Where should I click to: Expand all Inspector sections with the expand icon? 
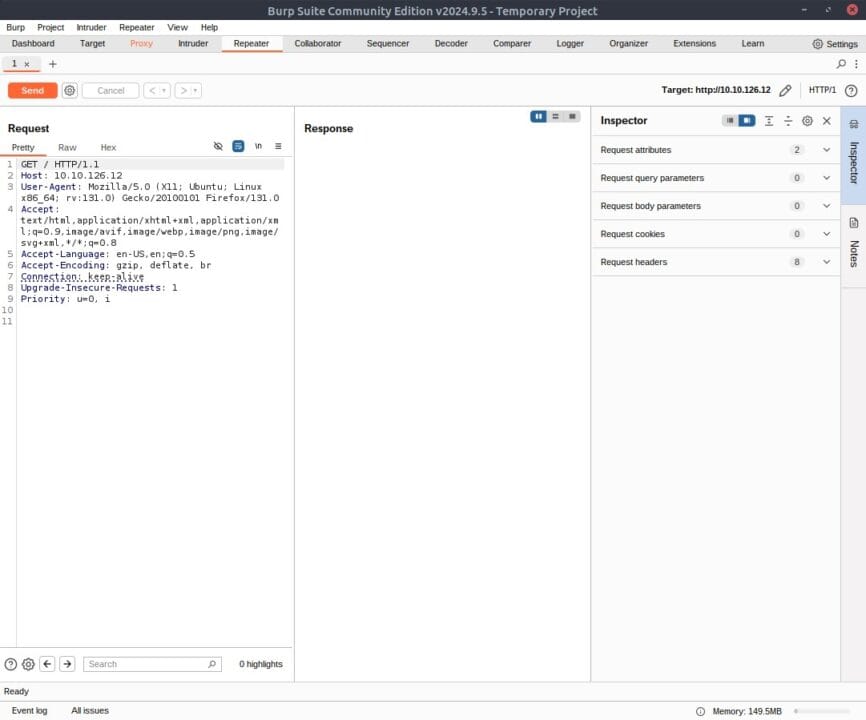[x=766, y=121]
